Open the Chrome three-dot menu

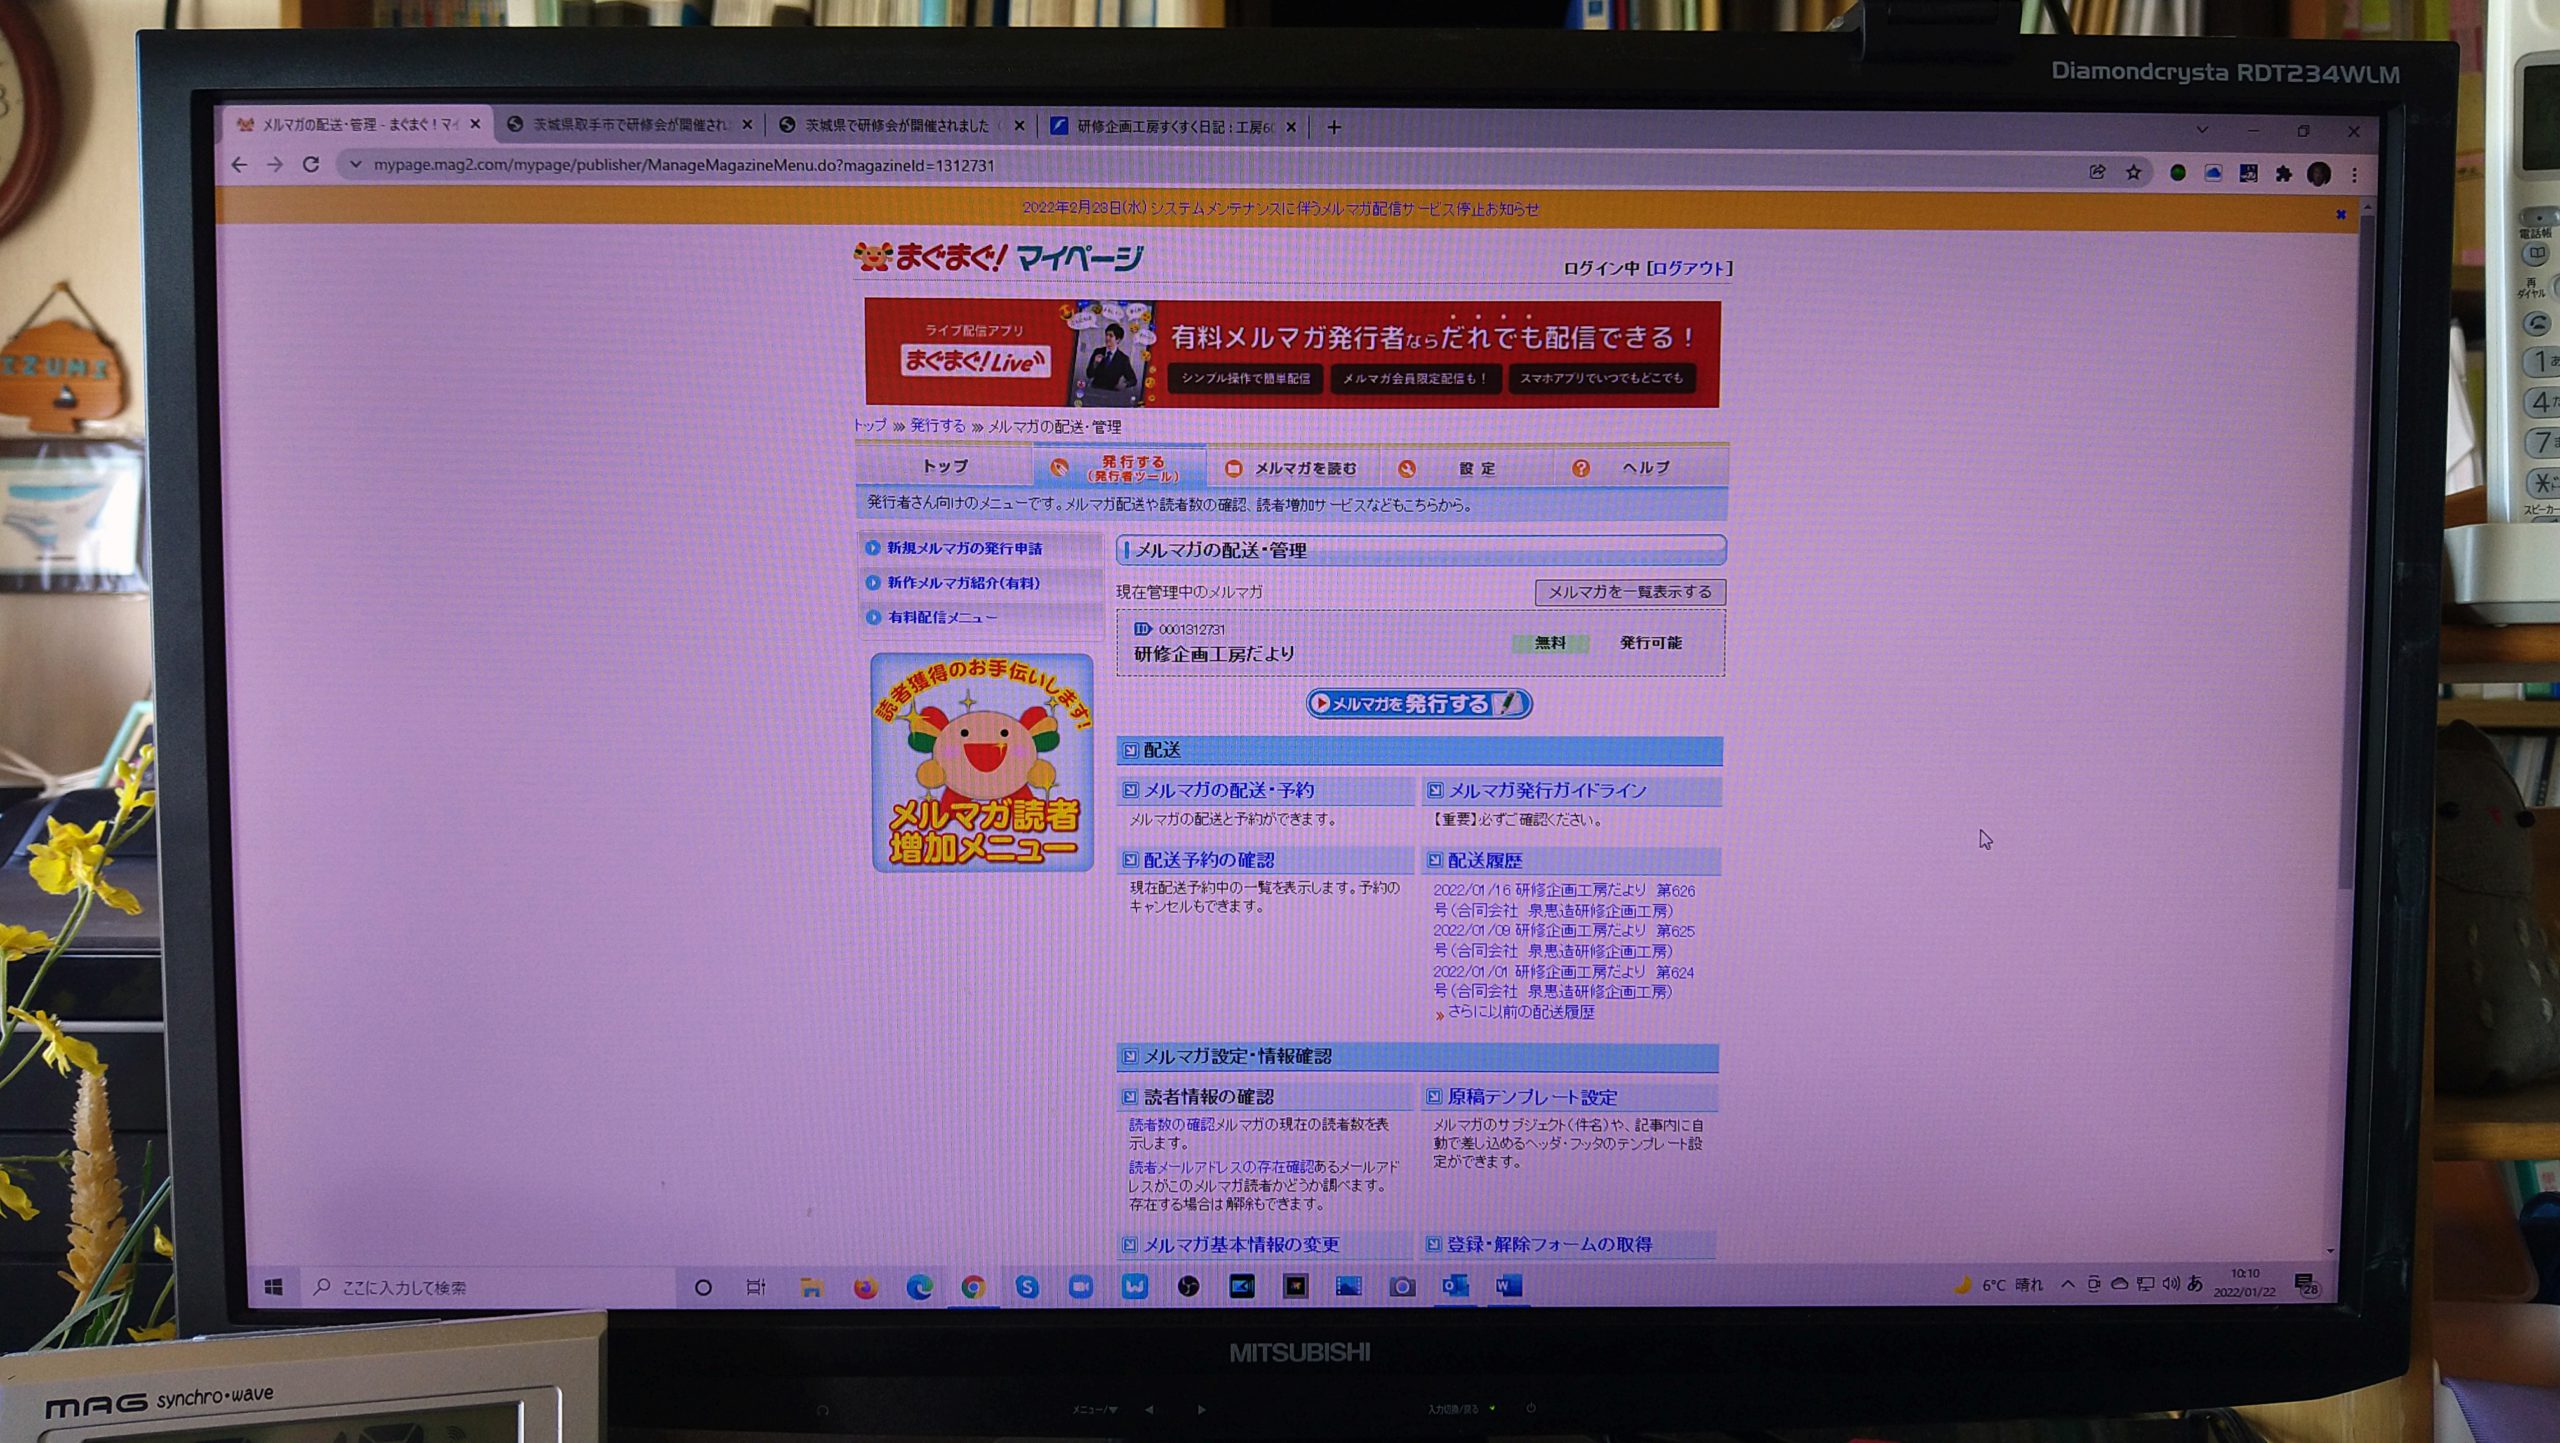coord(2355,175)
